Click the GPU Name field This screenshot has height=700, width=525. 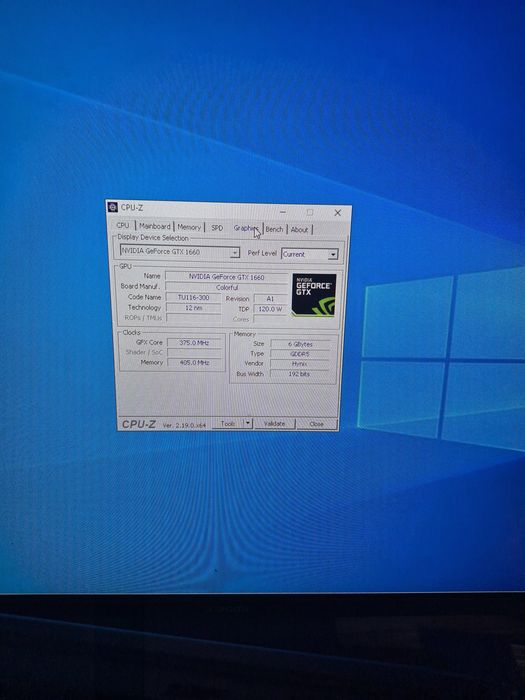[x=226, y=277]
